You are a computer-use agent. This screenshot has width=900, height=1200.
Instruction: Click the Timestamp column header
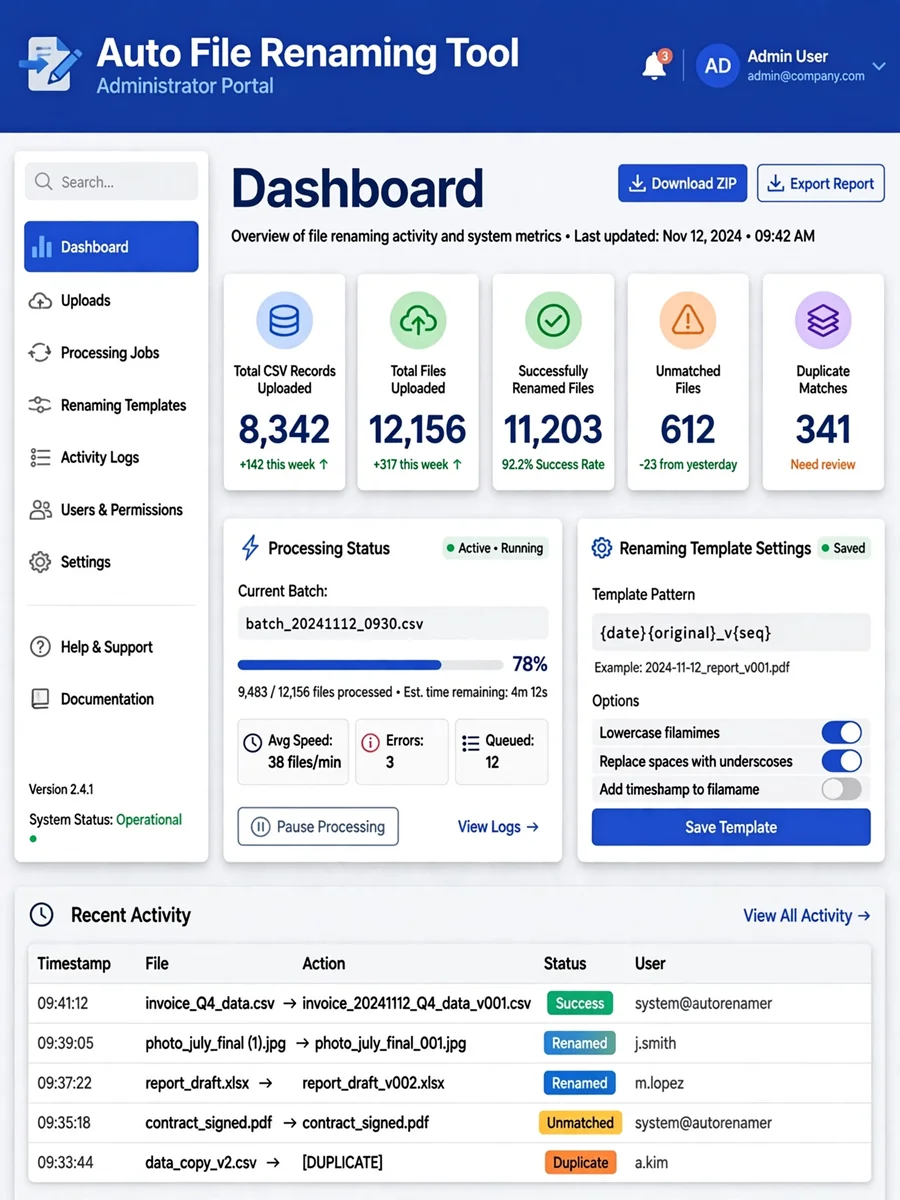tap(74, 963)
